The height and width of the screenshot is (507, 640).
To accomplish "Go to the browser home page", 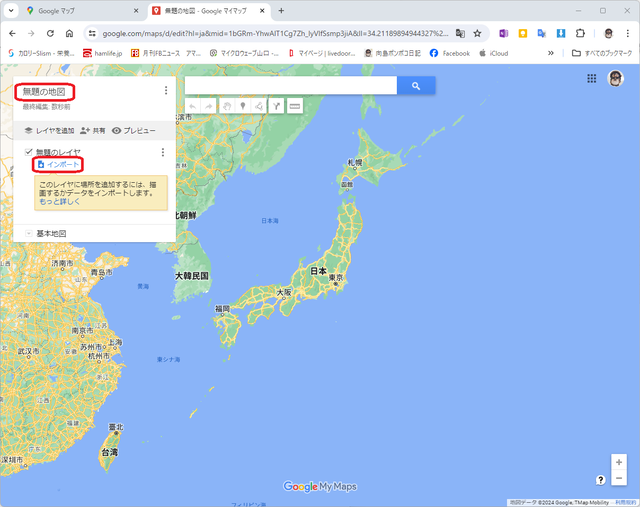I will [x=69, y=33].
